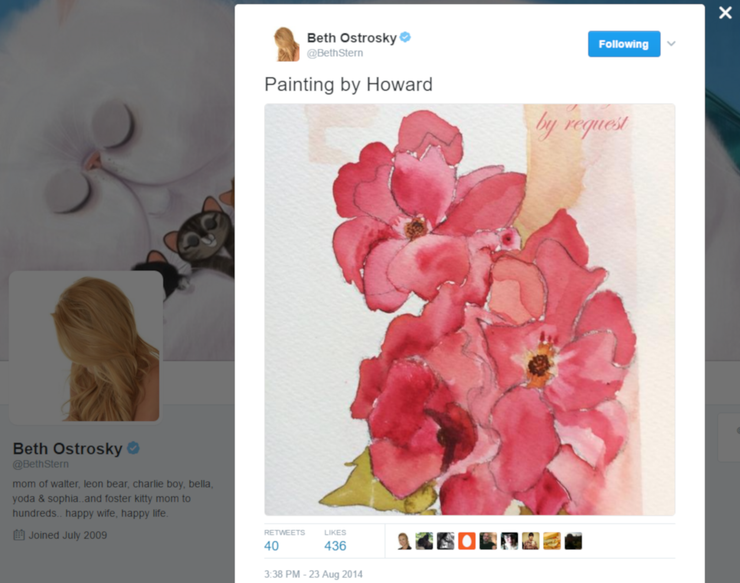View the 436 likes list
Image resolution: width=740 pixels, height=583 pixels.
[335, 541]
